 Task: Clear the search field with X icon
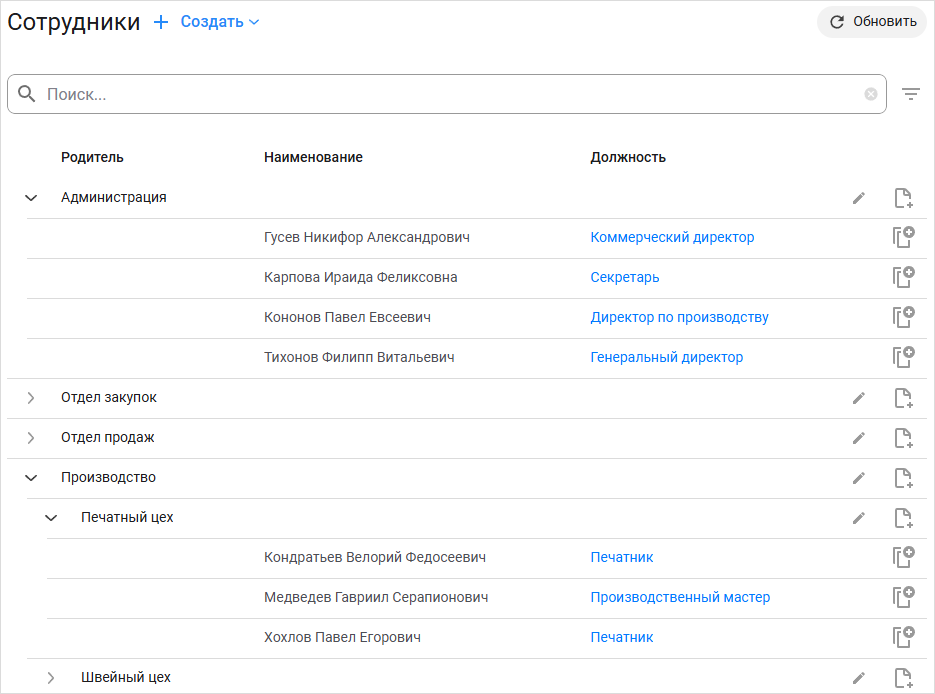[871, 94]
